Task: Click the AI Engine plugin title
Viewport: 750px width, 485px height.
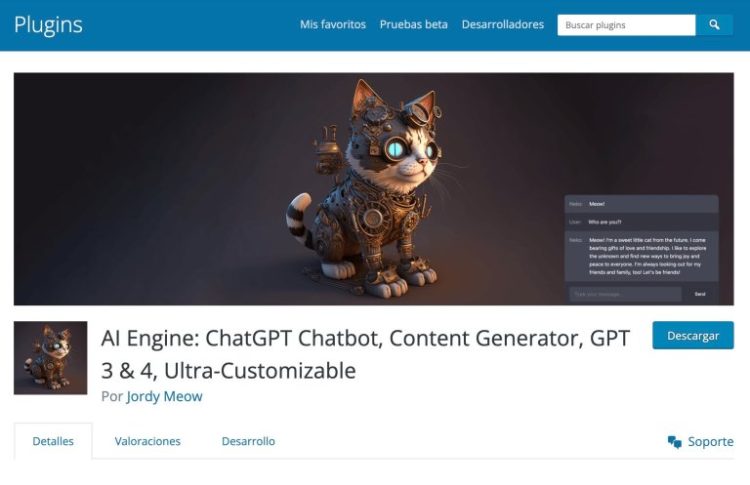Action: pos(365,354)
